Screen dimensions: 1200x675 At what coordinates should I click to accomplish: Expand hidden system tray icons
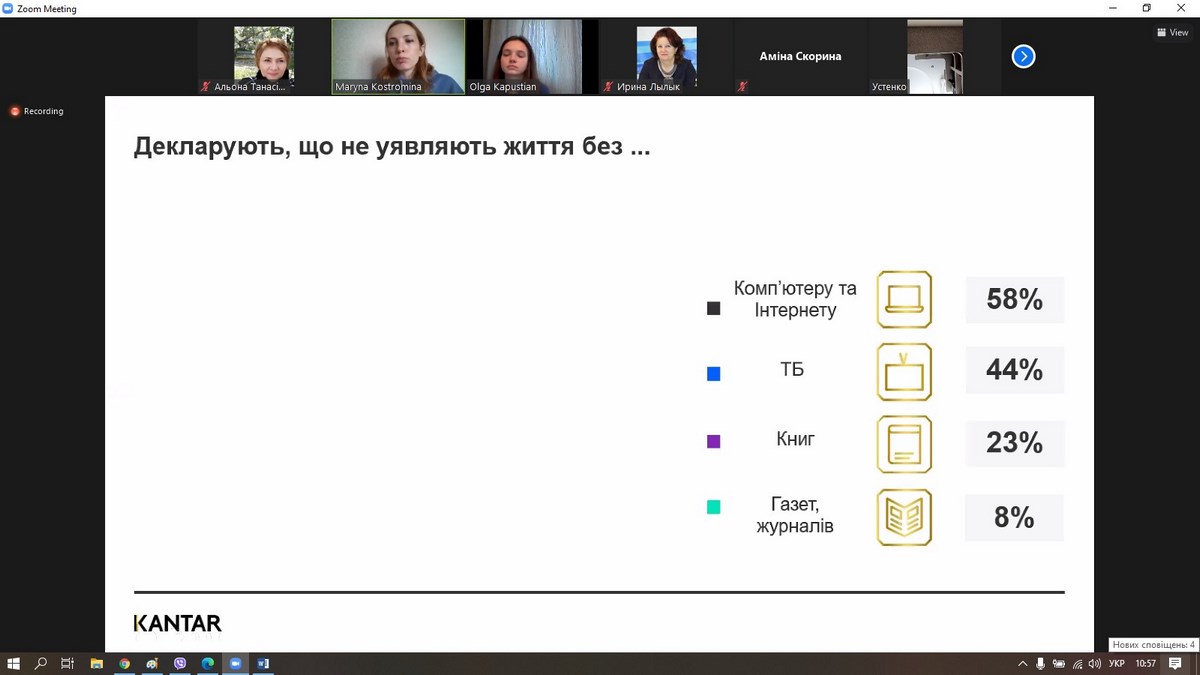1022,663
